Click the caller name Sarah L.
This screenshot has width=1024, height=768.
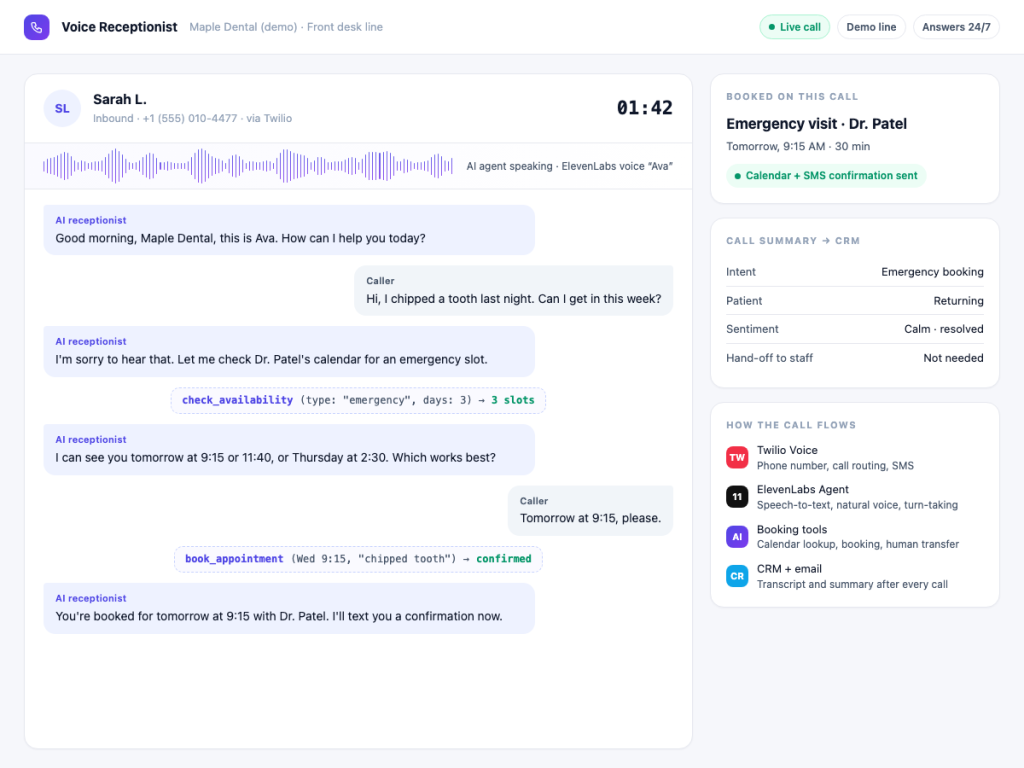pyautogui.click(x=120, y=99)
